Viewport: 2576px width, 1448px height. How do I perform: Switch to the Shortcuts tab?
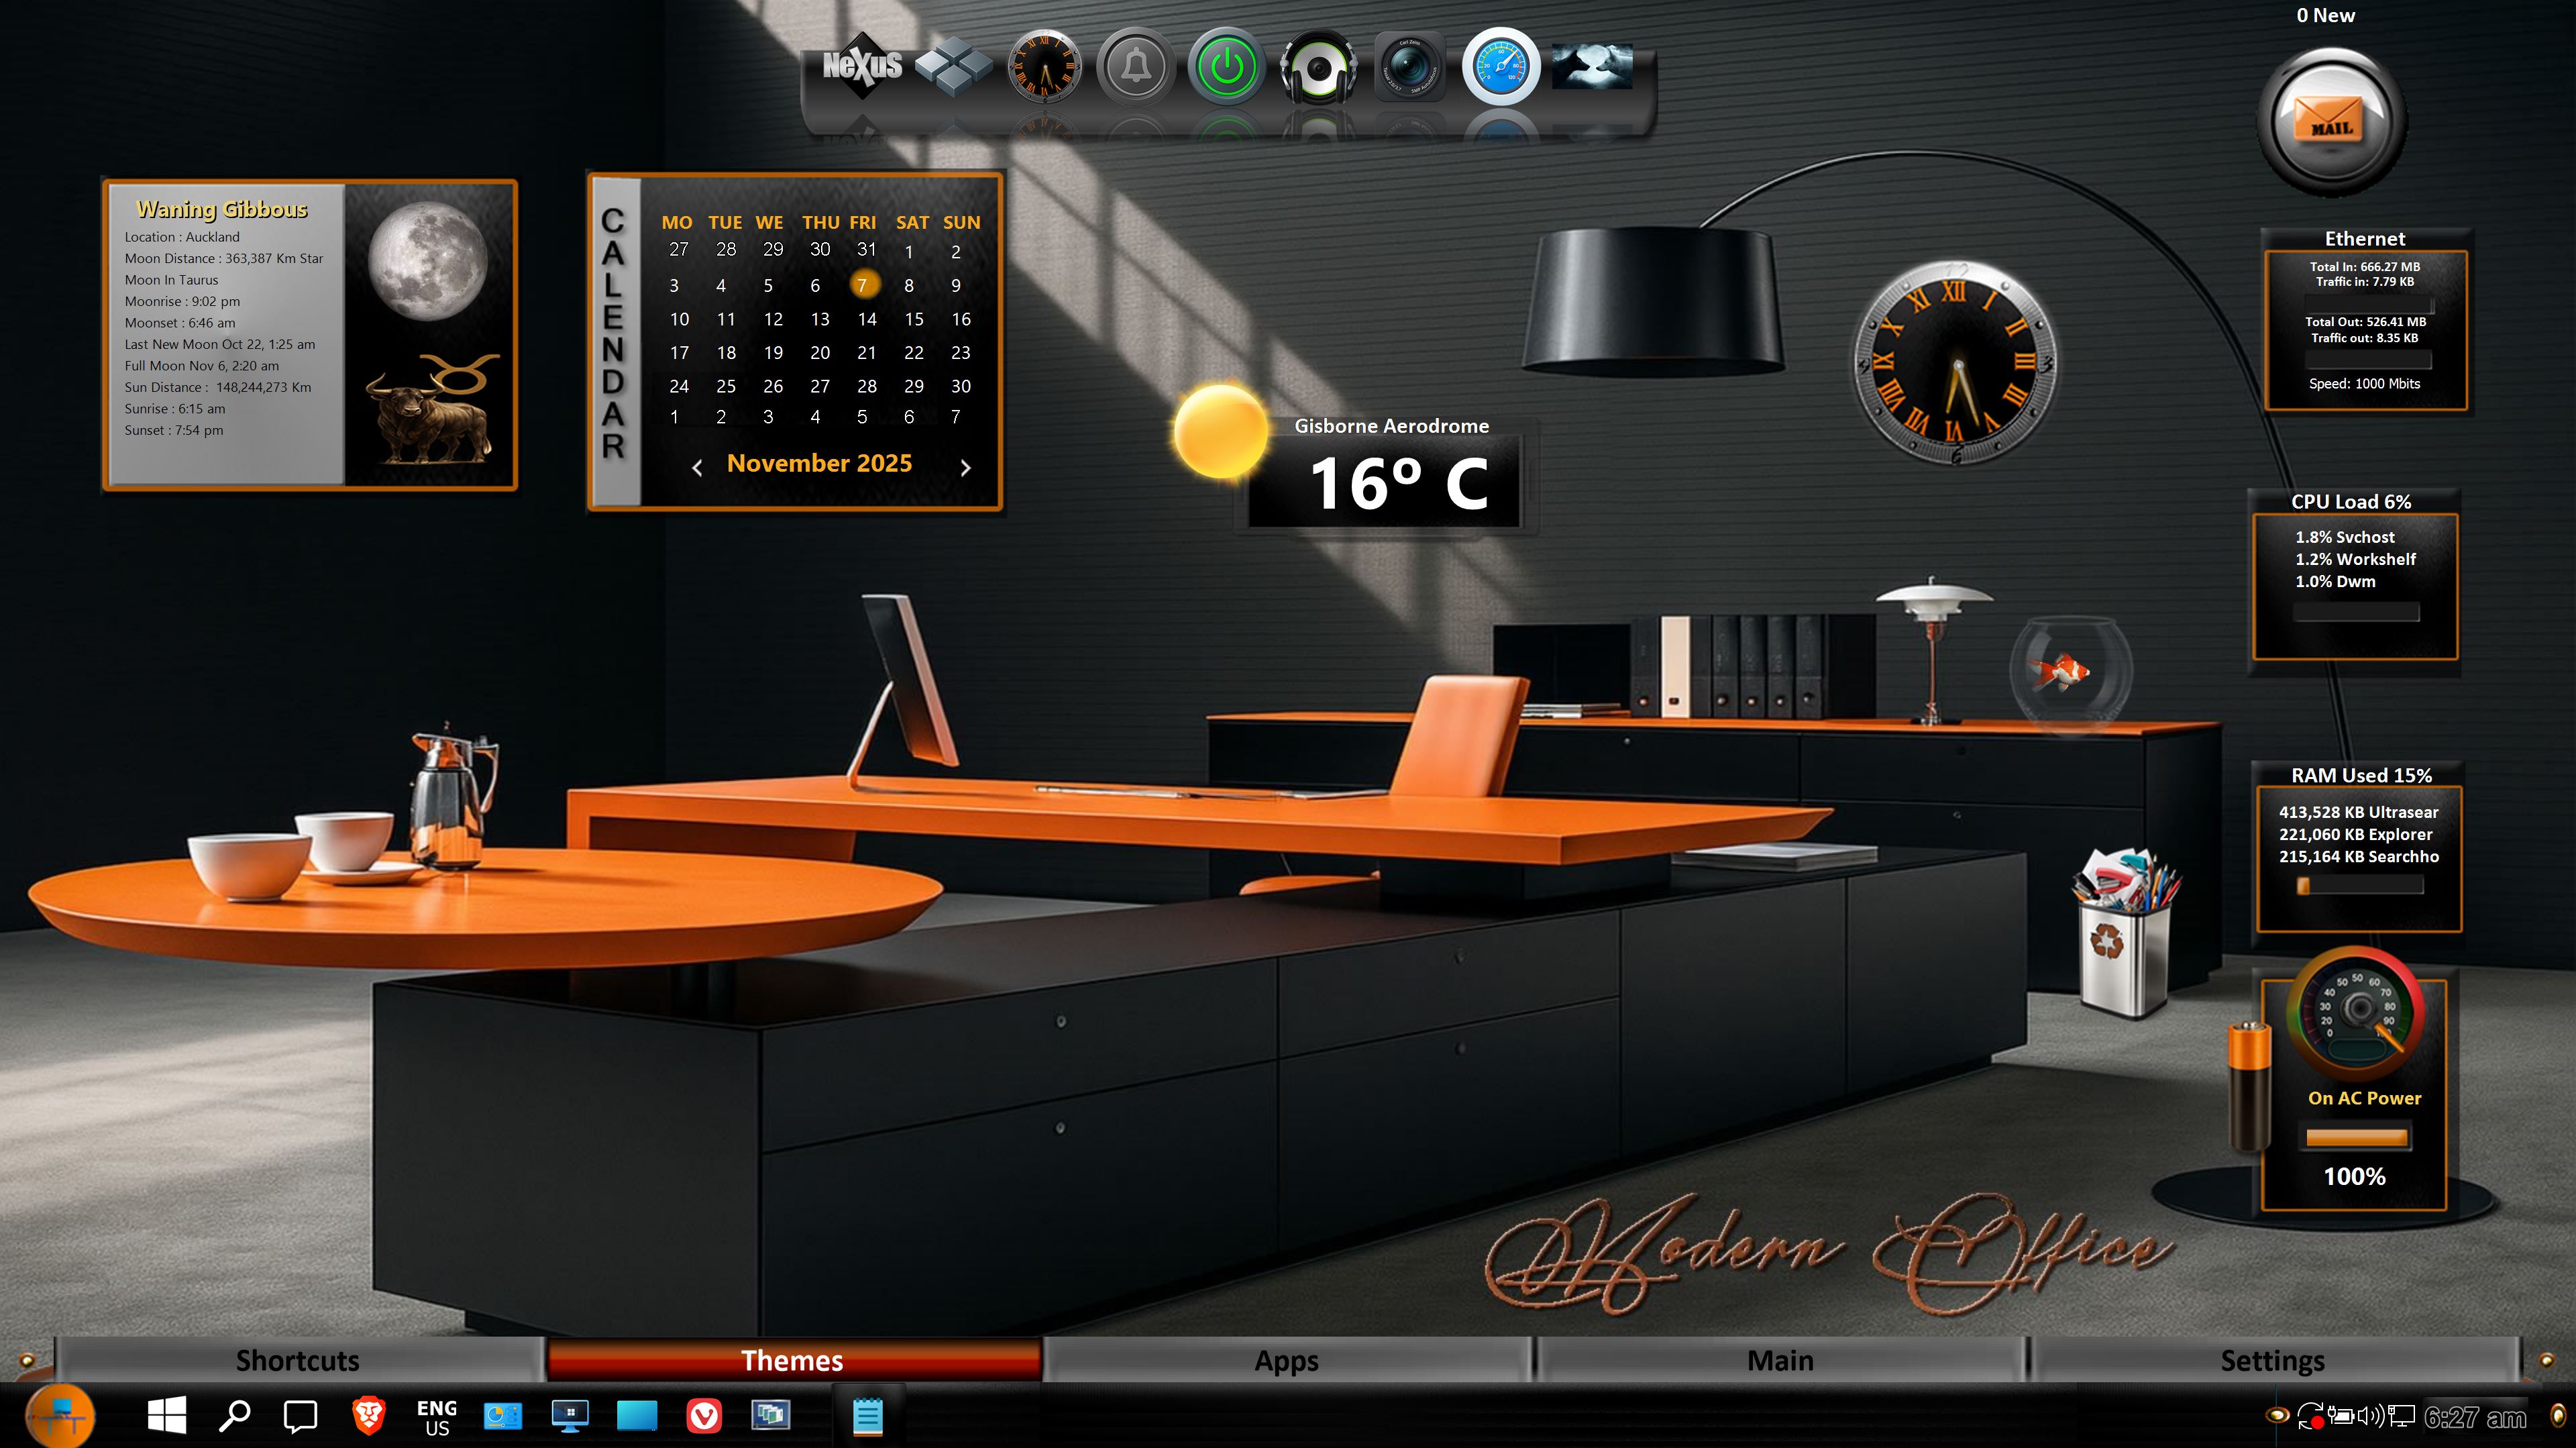point(298,1360)
